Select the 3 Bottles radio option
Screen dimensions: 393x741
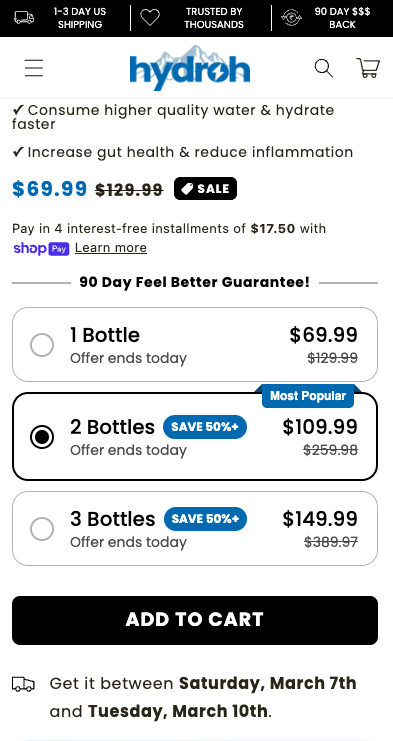42,529
